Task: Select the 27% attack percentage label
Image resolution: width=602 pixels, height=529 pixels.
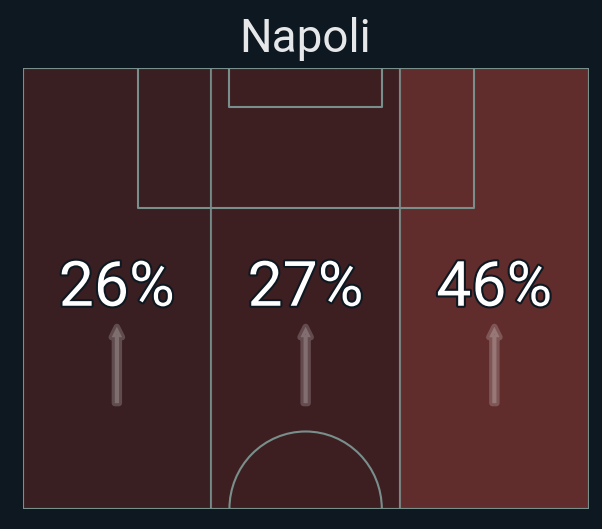Action: point(305,284)
